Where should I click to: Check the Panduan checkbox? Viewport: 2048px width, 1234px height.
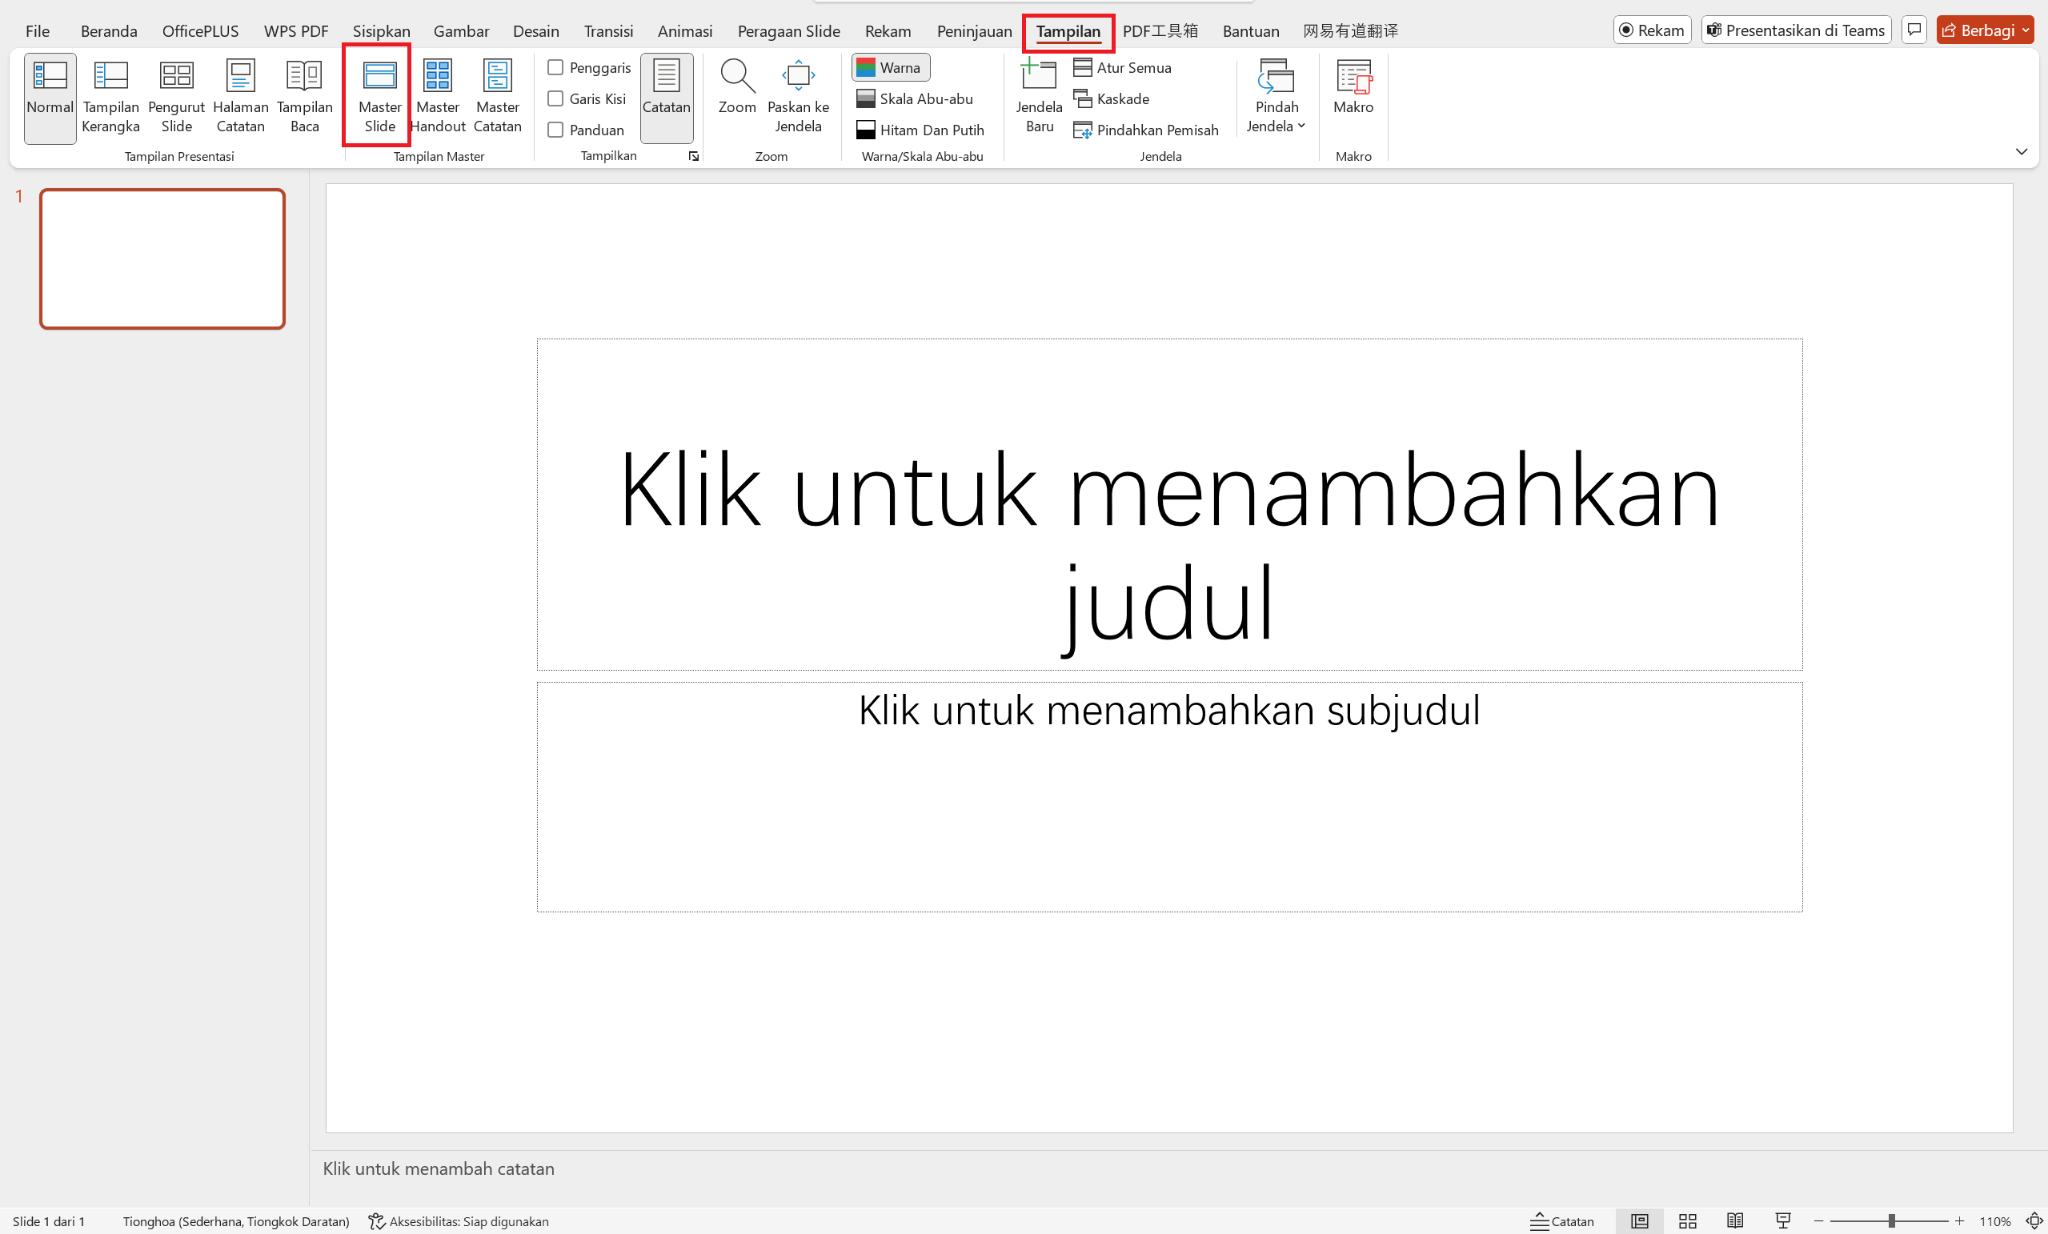pos(556,130)
